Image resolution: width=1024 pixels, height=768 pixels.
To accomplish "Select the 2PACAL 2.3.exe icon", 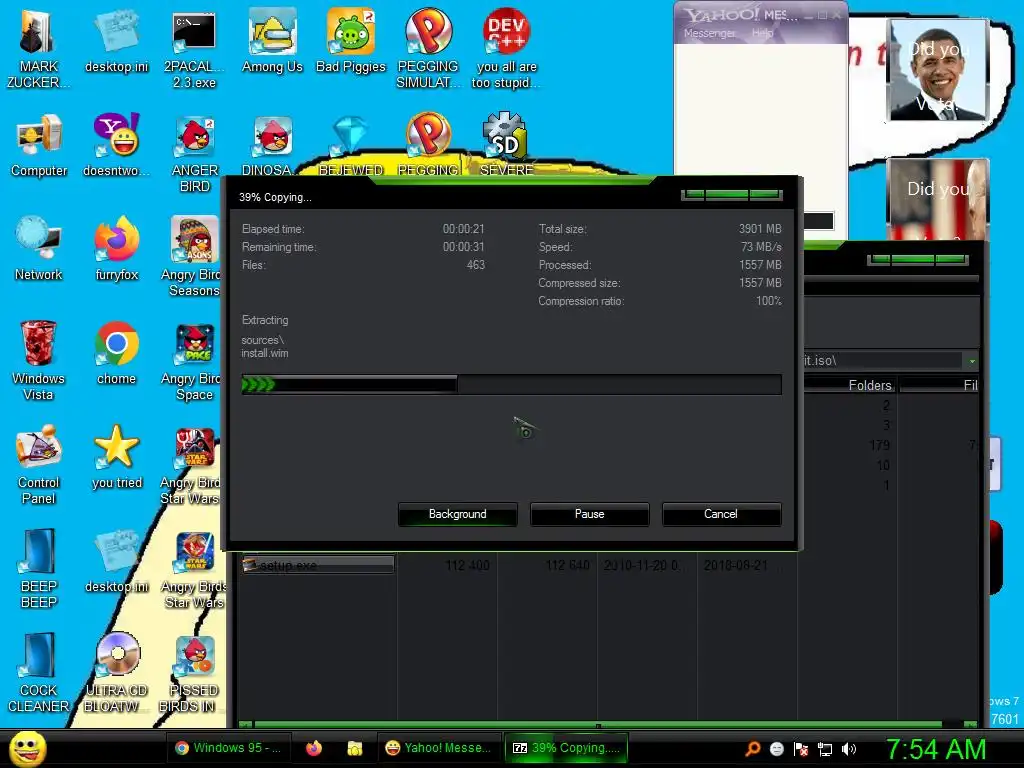I will (194, 49).
